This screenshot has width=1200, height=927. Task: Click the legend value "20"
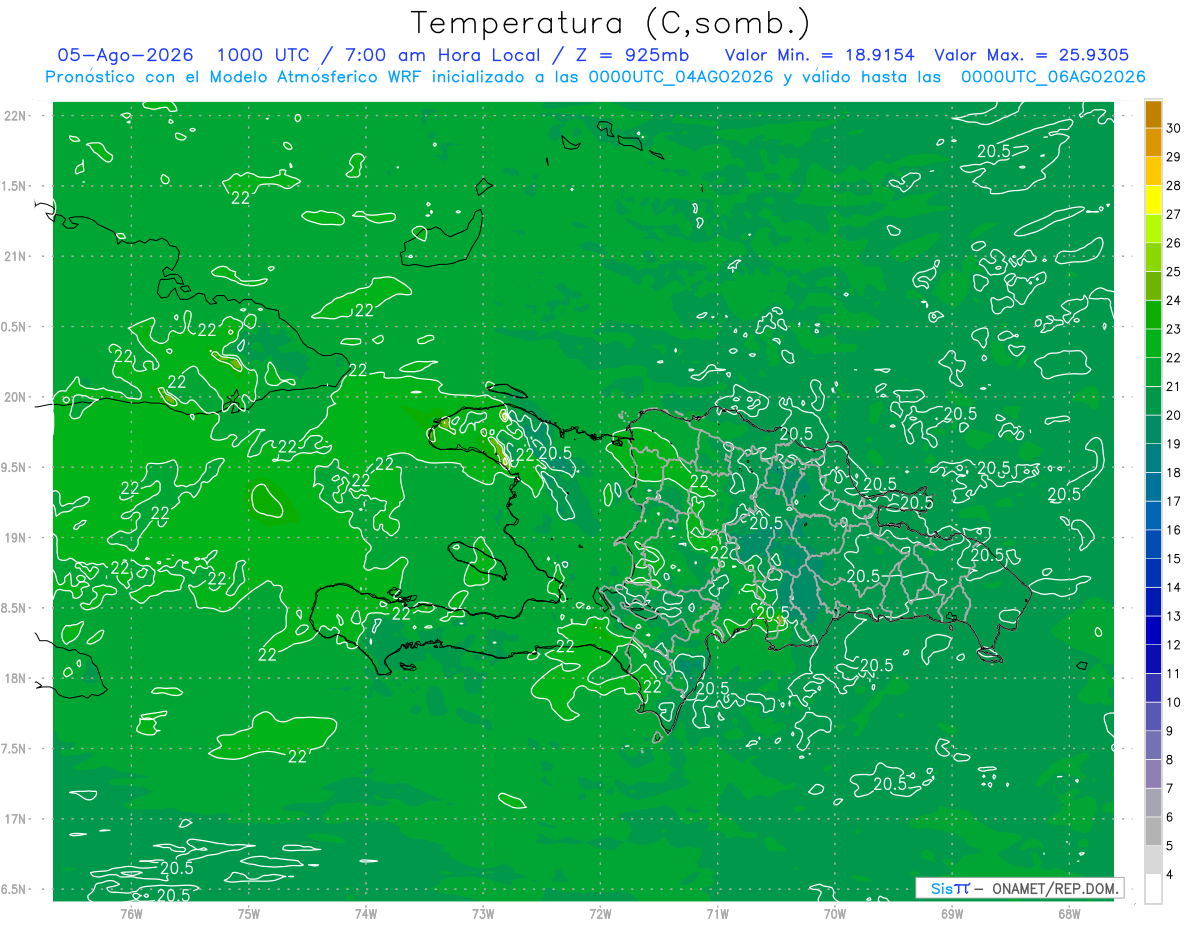click(x=1173, y=415)
